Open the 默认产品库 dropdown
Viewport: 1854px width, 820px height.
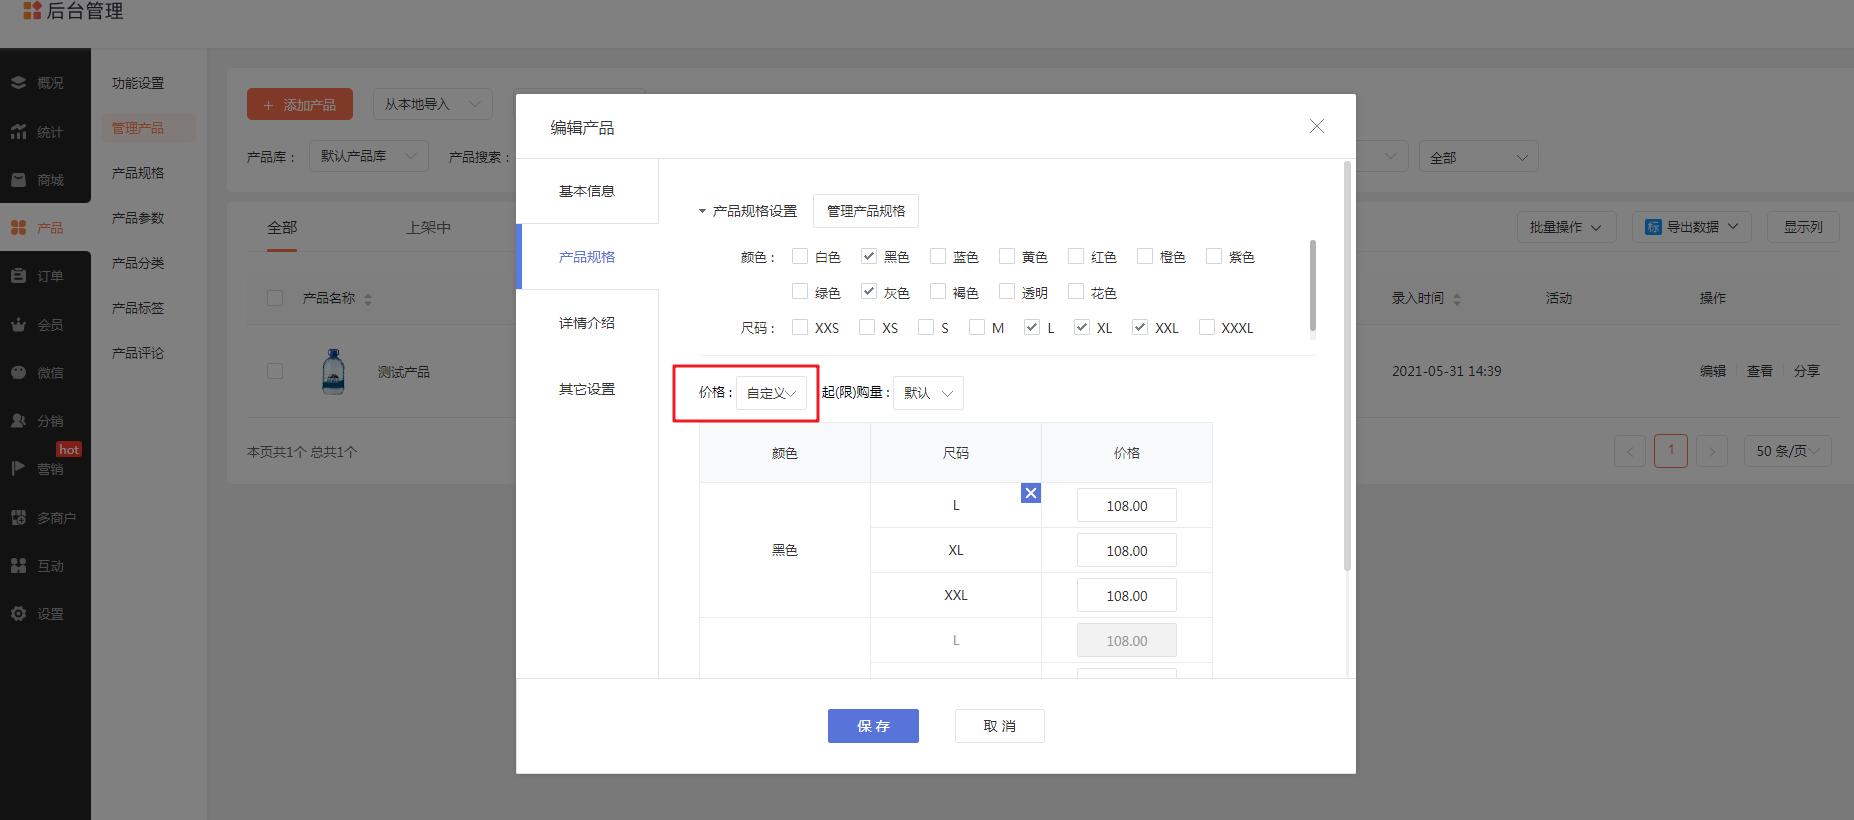tap(368, 156)
